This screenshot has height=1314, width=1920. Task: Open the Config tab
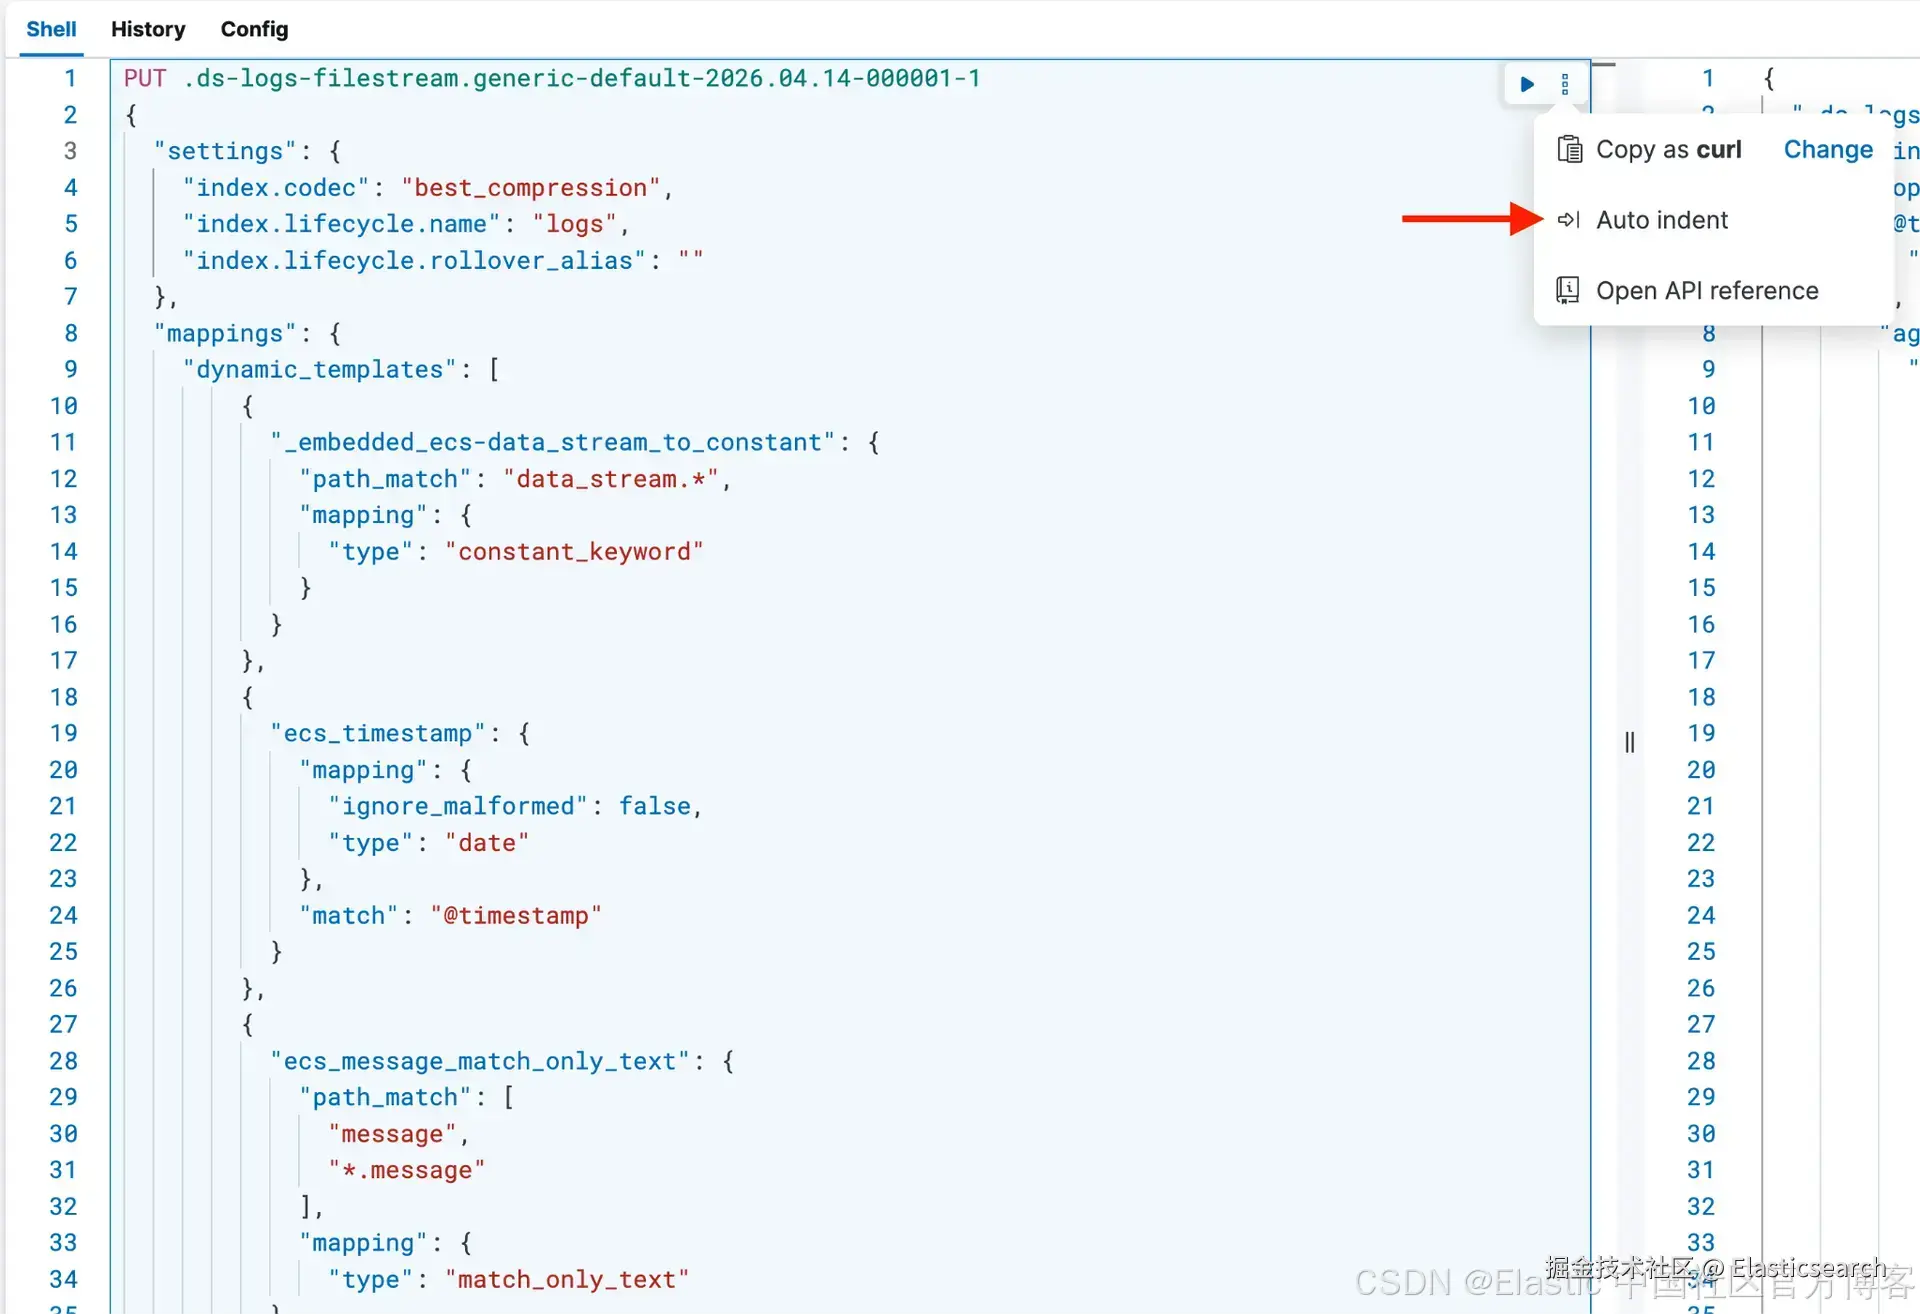pyautogui.click(x=254, y=29)
